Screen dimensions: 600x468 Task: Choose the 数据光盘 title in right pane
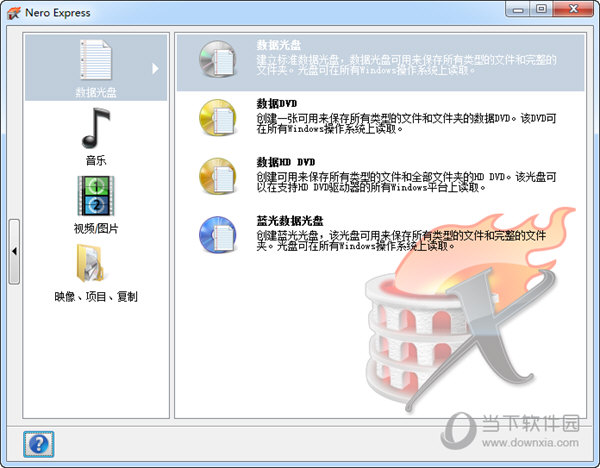279,45
